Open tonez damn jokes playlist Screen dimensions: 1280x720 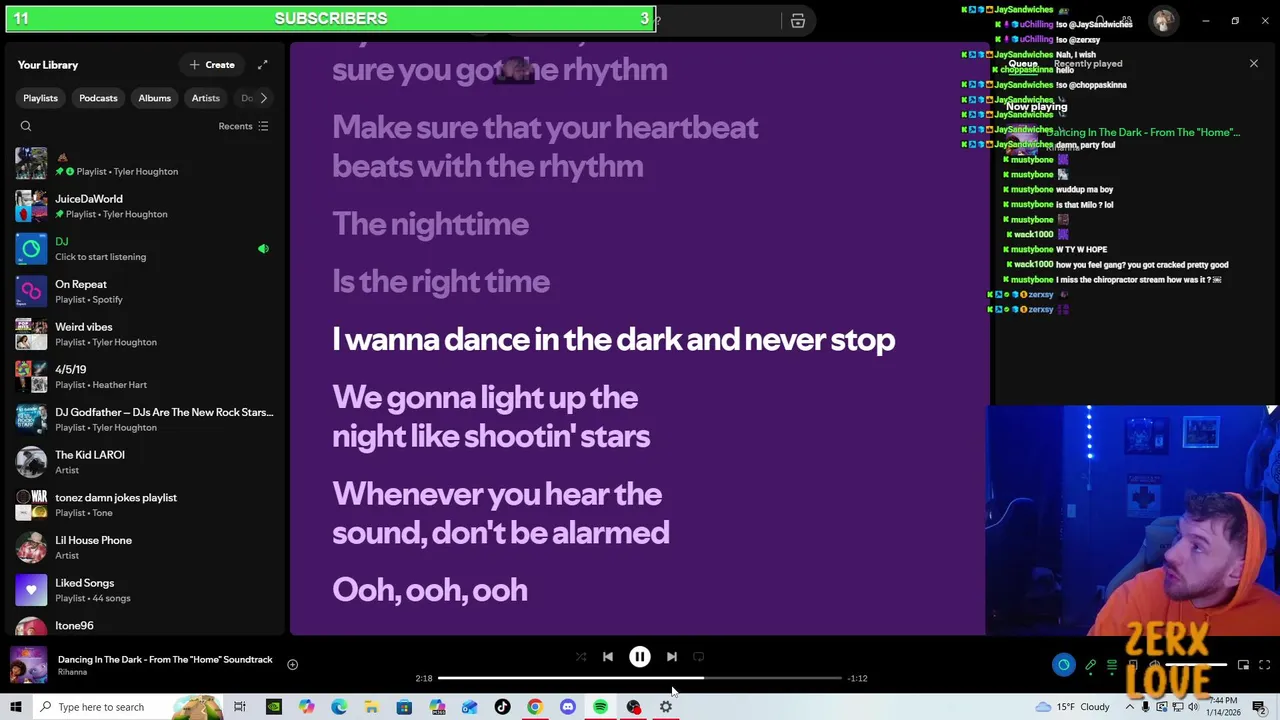(144, 504)
